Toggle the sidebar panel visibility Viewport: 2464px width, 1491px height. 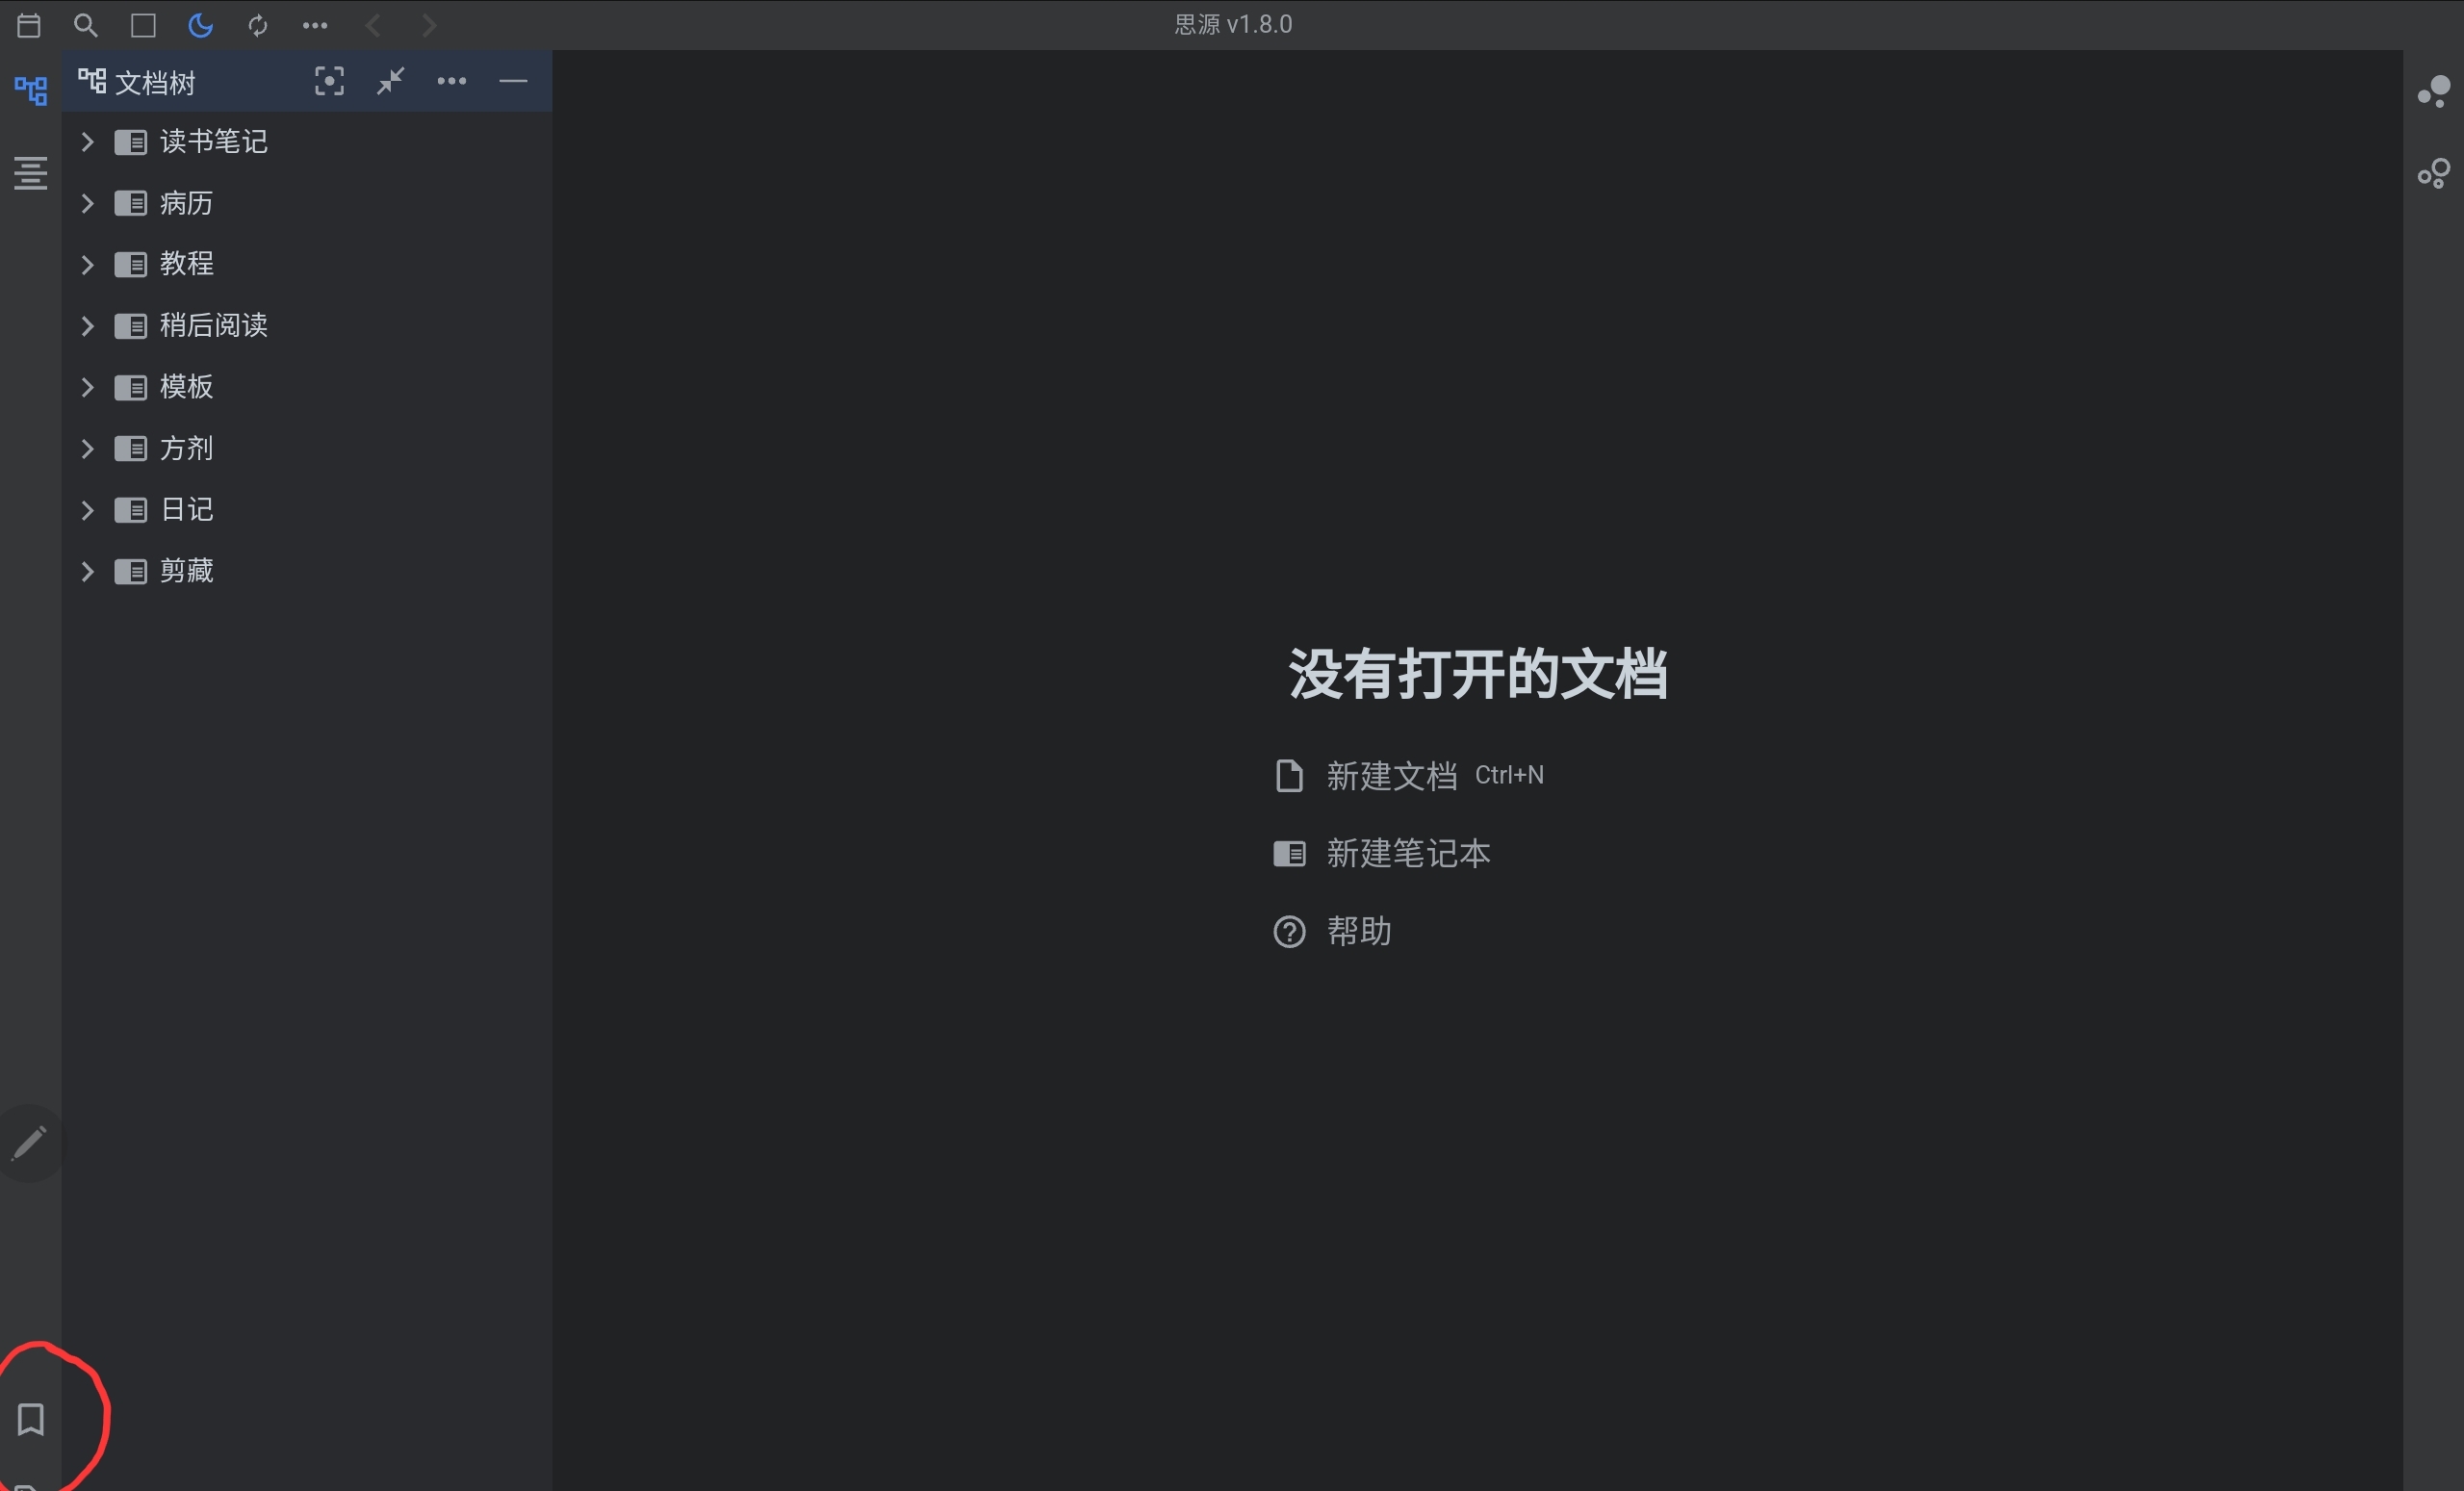pos(143,25)
